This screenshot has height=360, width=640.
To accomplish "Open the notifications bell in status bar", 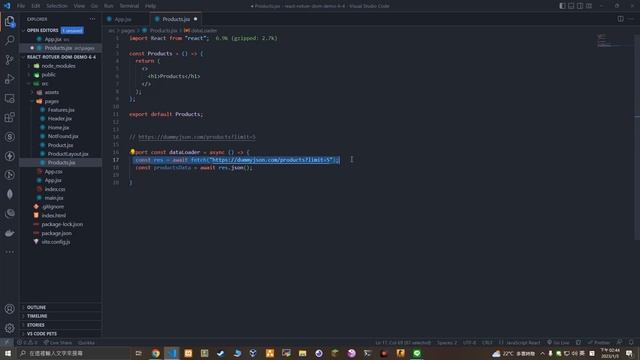I will click(631, 342).
